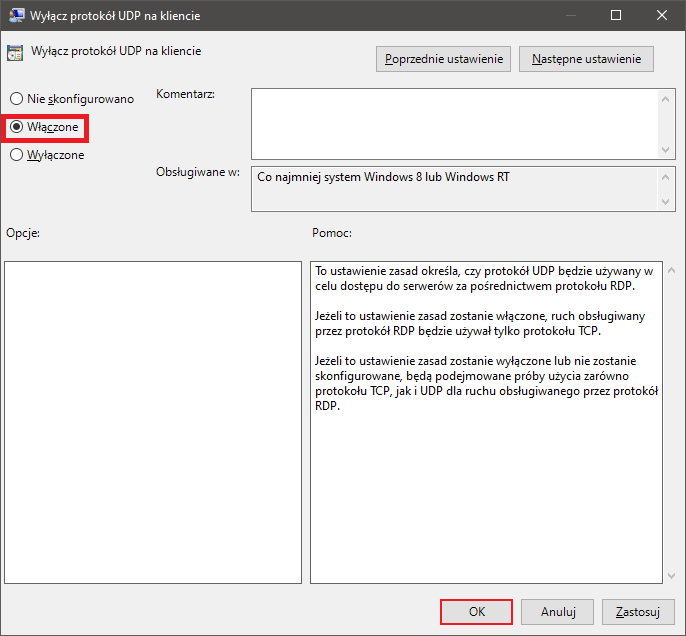Click the 'Co najmniej system Windows 8' text
This screenshot has width=686, height=636.
383,177
